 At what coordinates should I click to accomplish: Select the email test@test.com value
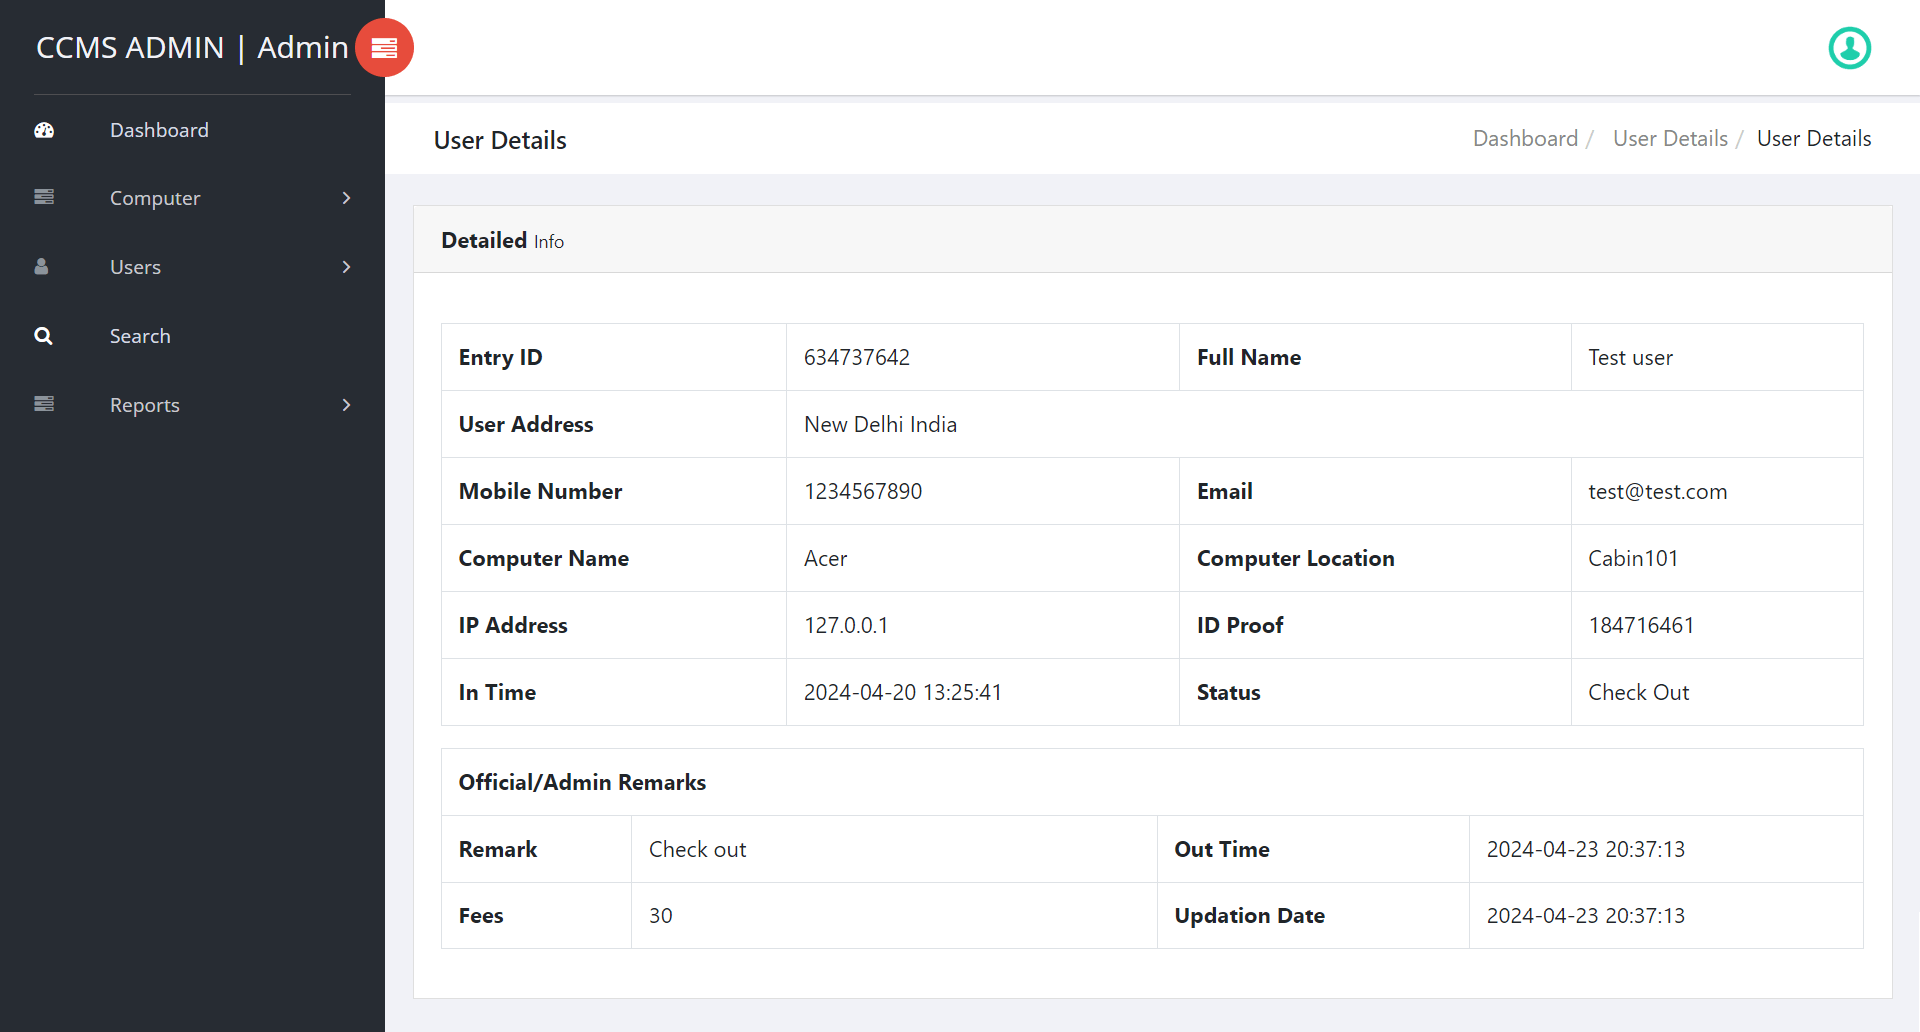point(1658,491)
